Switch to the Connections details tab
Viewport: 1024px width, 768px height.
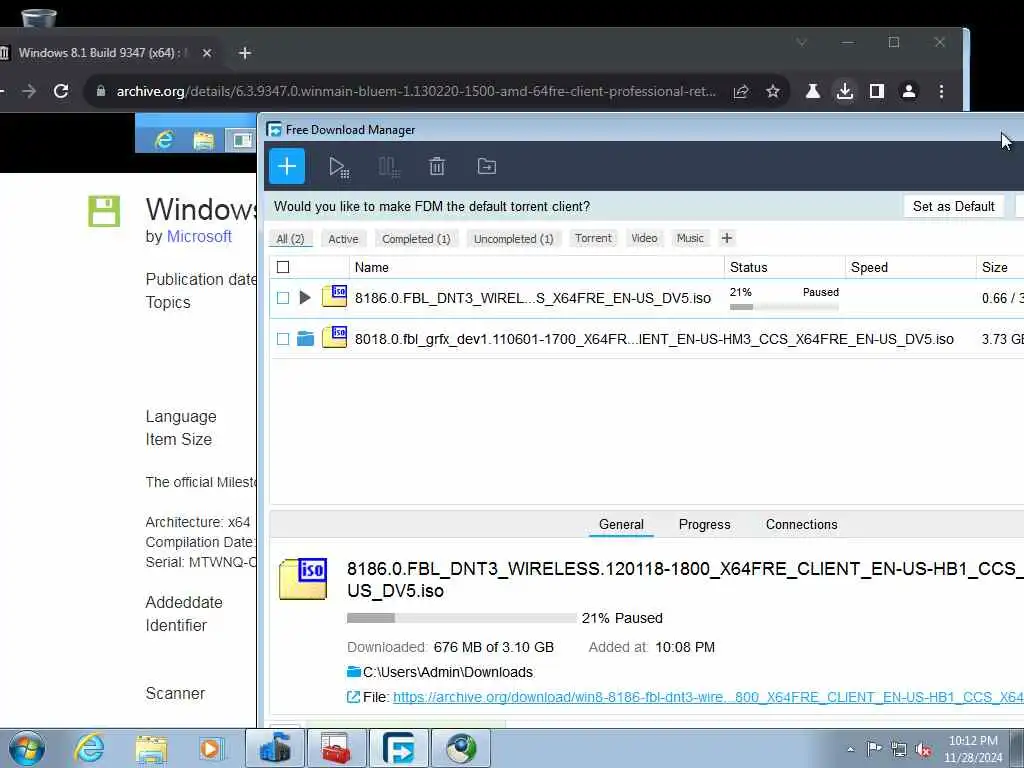pyautogui.click(x=801, y=524)
